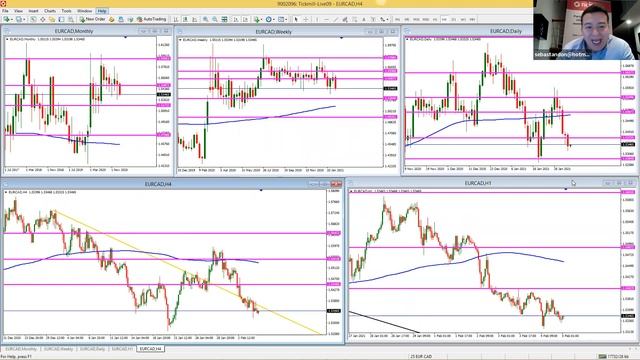Toggle the AutoTrading button
The width and height of the screenshot is (640, 360).
[x=152, y=19]
